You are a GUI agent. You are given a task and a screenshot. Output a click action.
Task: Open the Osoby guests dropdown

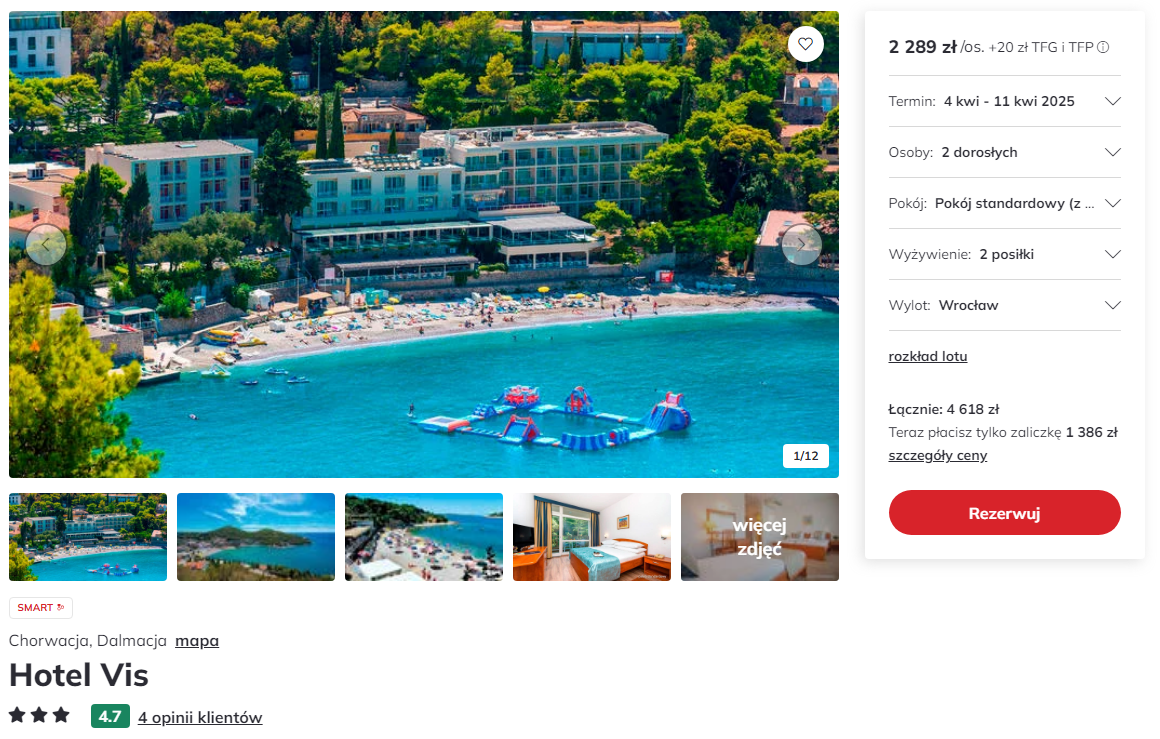[x=1005, y=152]
